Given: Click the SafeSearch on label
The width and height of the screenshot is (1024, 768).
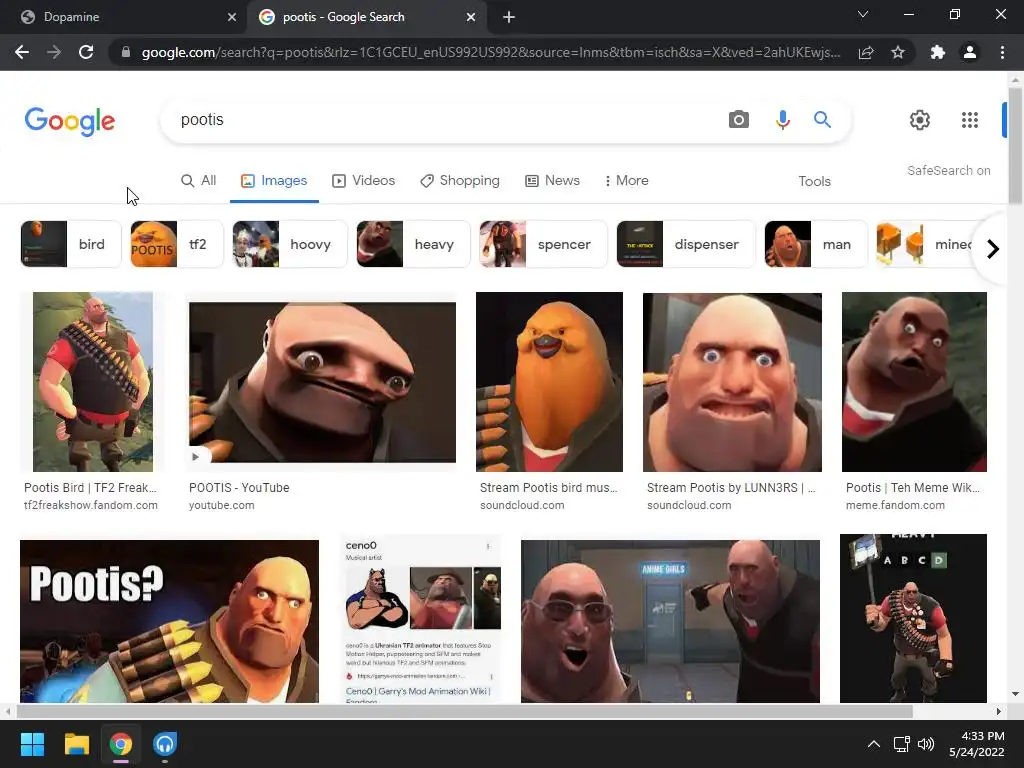Looking at the screenshot, I should [948, 170].
